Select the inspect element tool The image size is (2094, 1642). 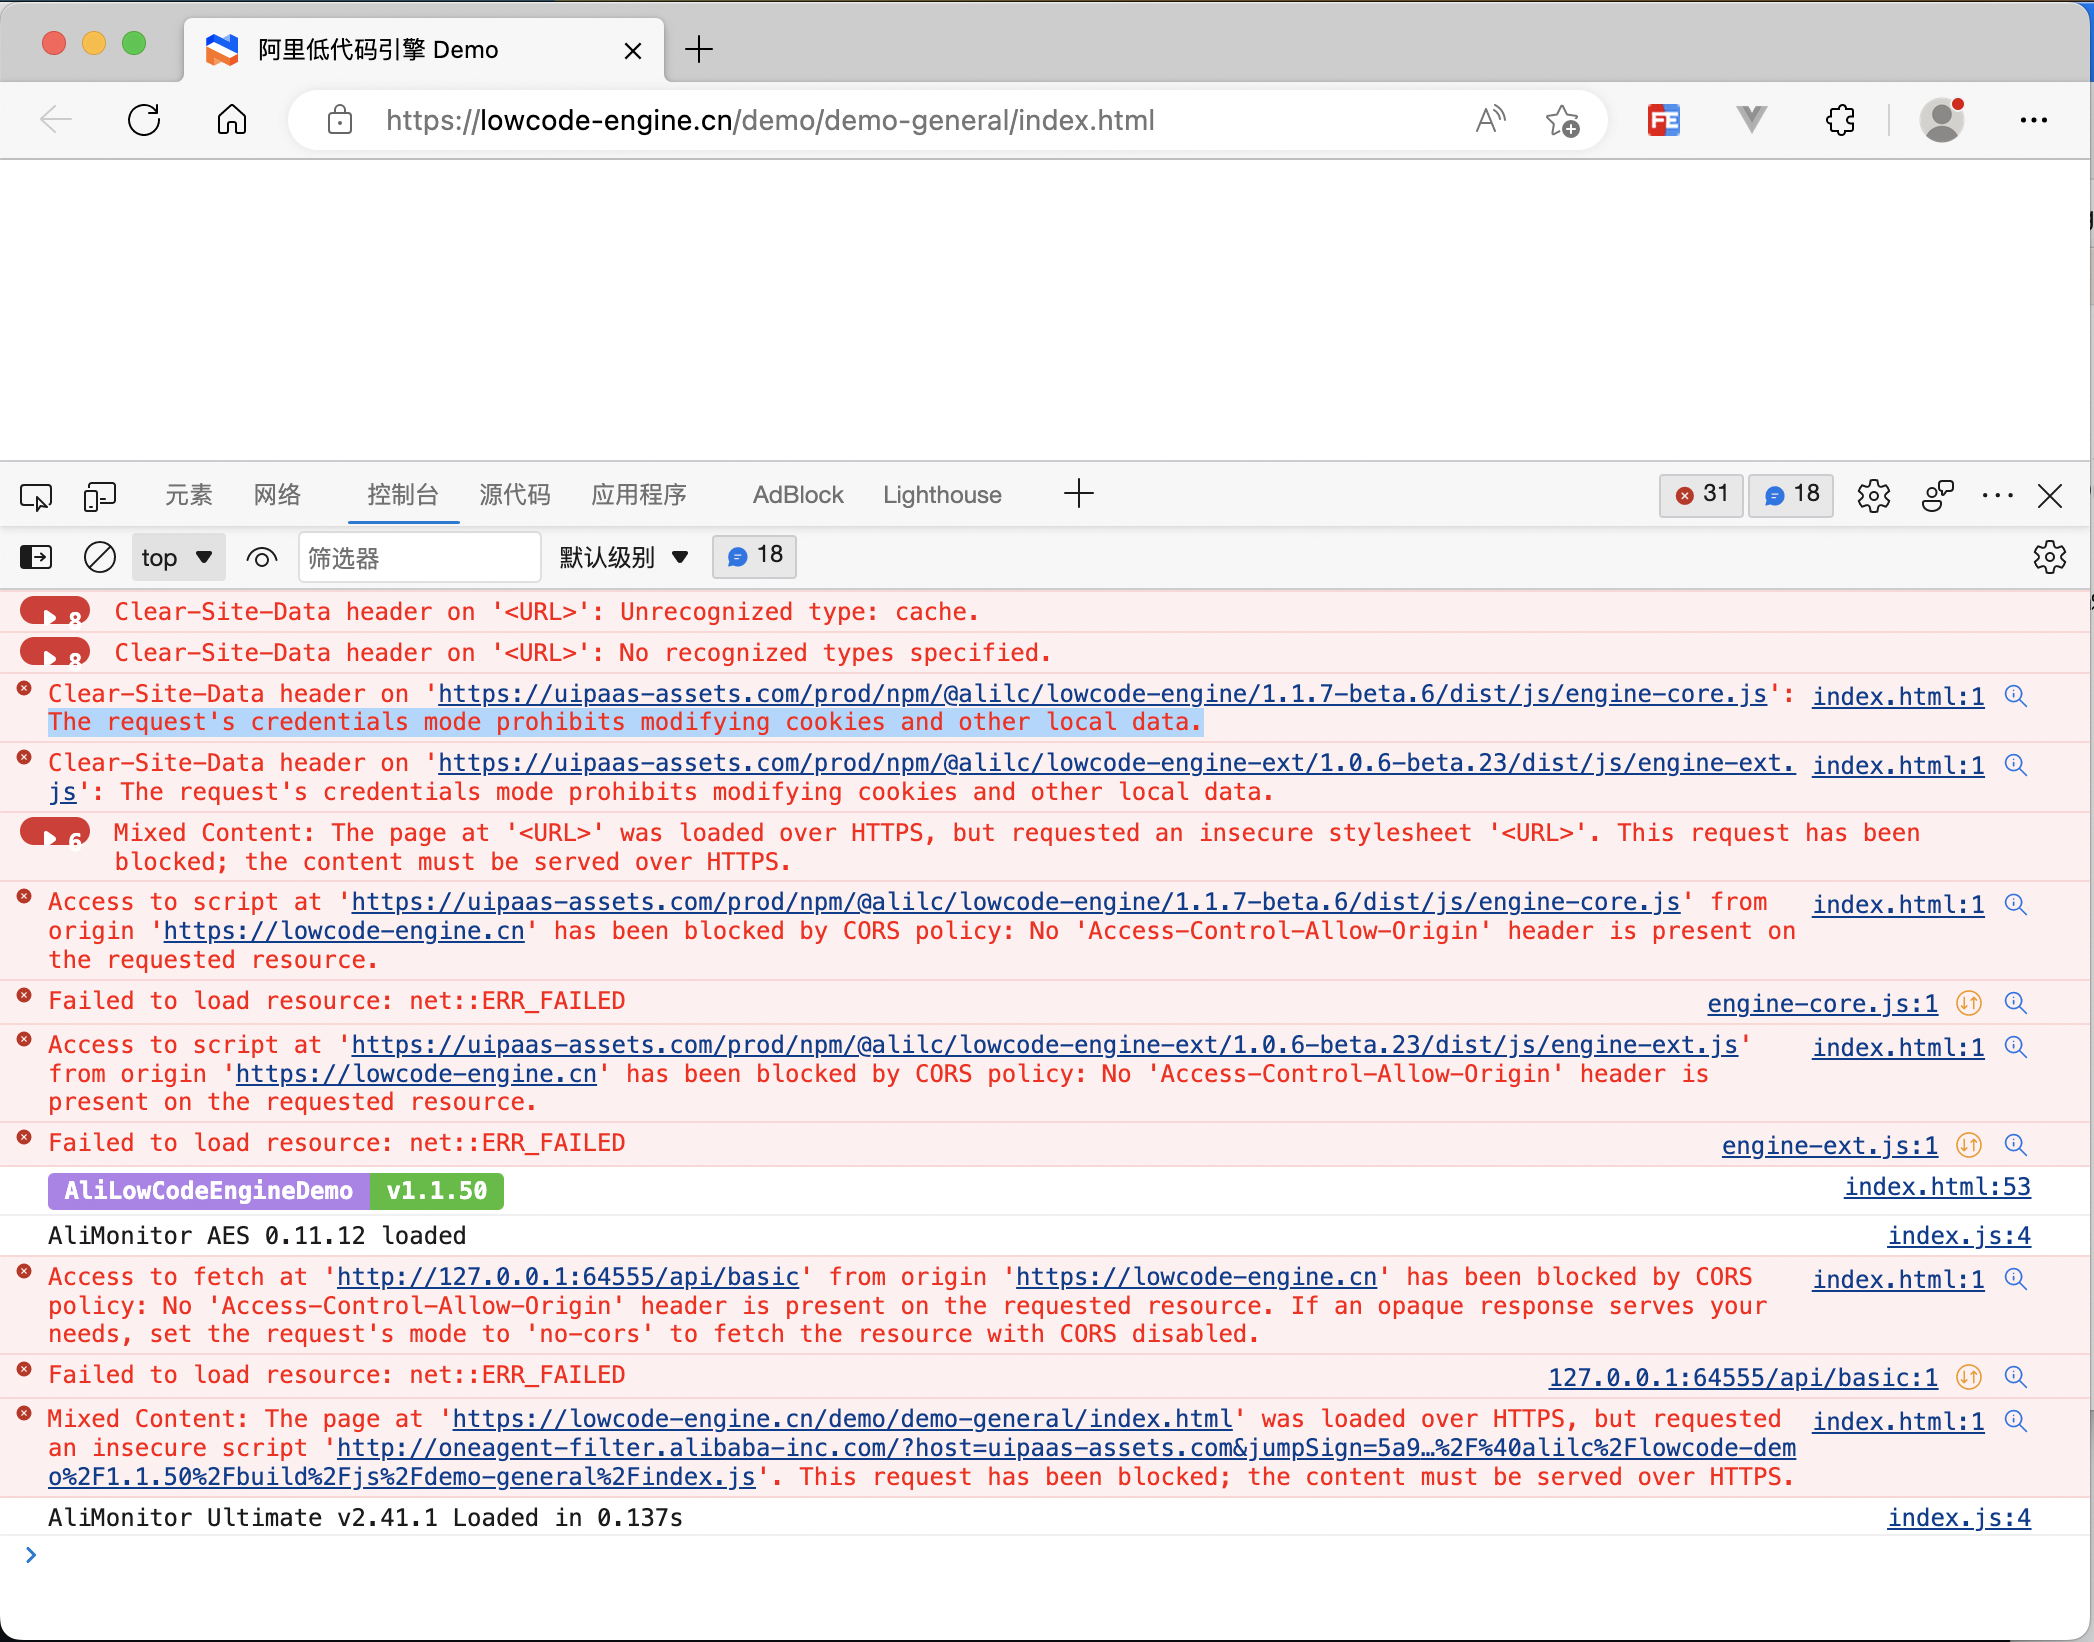tap(35, 496)
